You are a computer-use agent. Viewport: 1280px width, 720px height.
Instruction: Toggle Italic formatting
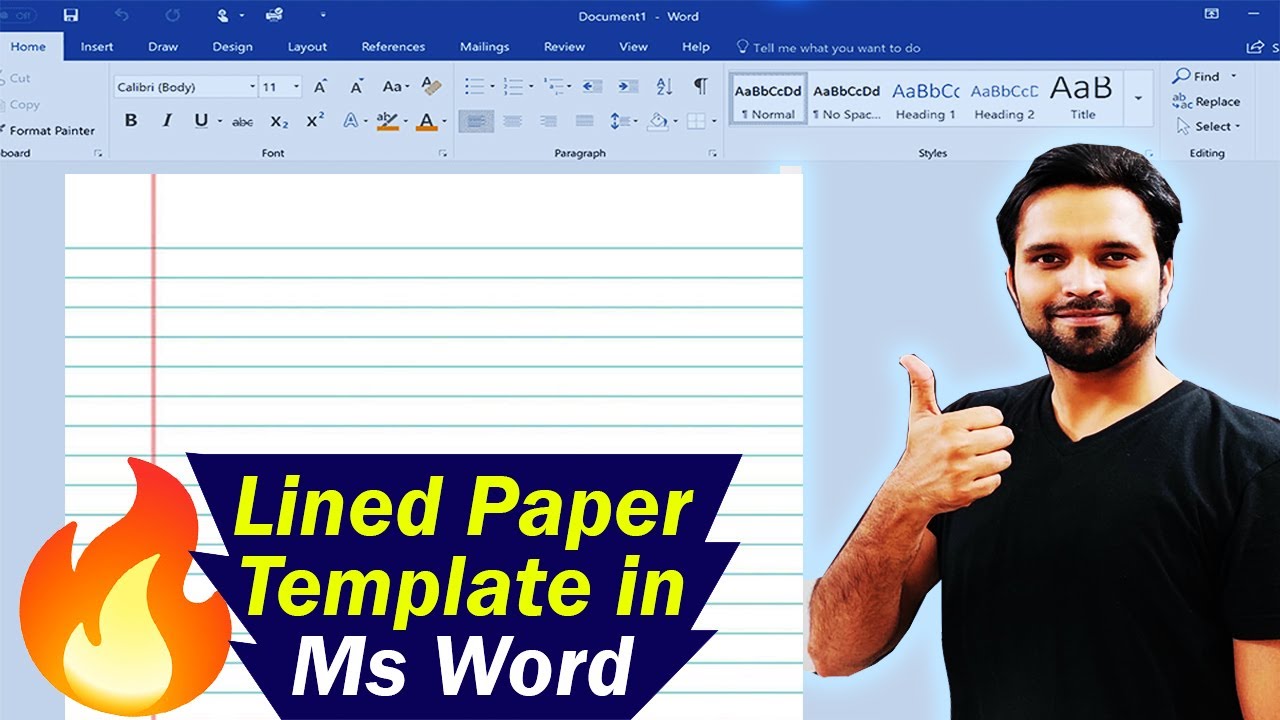pos(167,121)
